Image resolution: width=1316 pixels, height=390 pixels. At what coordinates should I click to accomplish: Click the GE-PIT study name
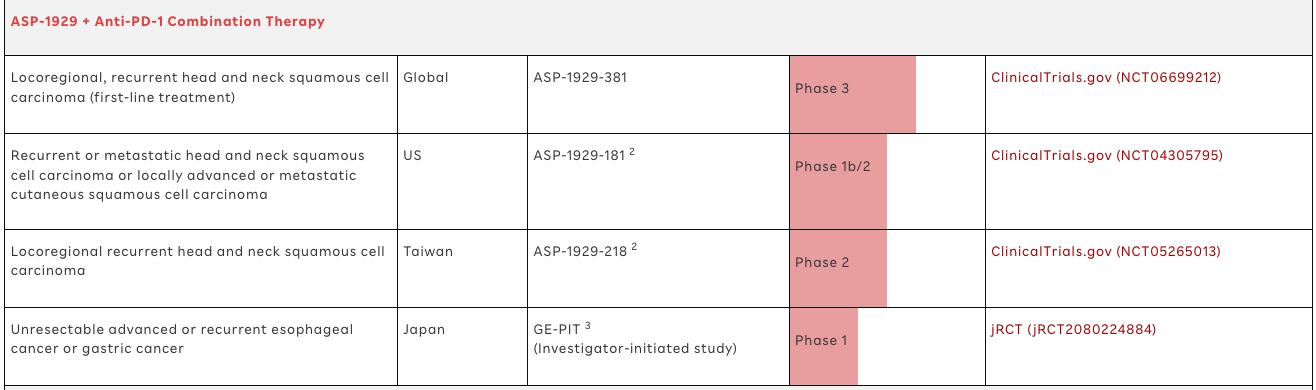[557, 329]
